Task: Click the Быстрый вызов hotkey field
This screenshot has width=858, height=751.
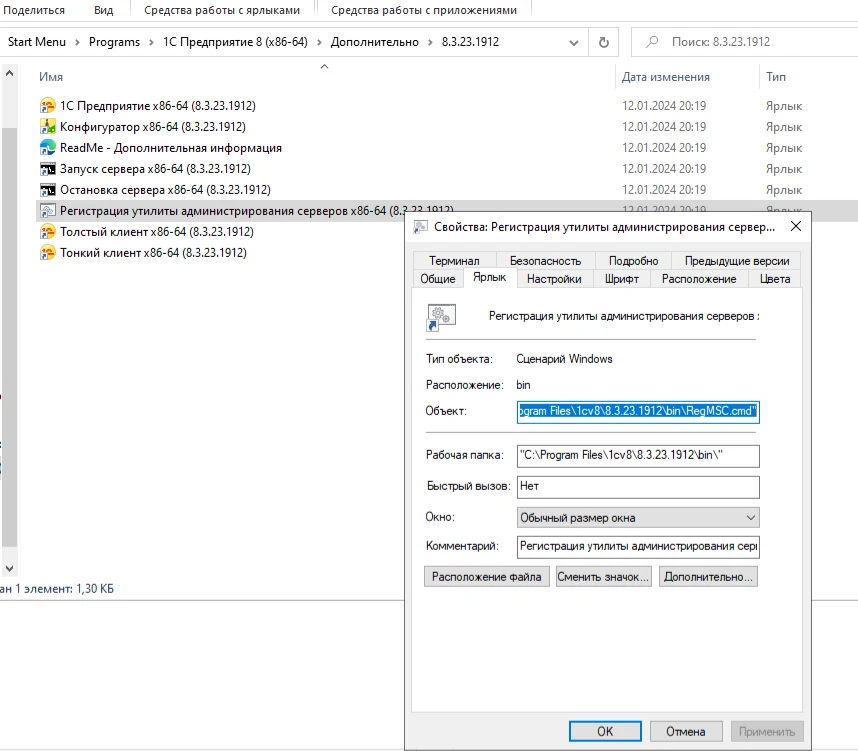Action: tap(638, 487)
